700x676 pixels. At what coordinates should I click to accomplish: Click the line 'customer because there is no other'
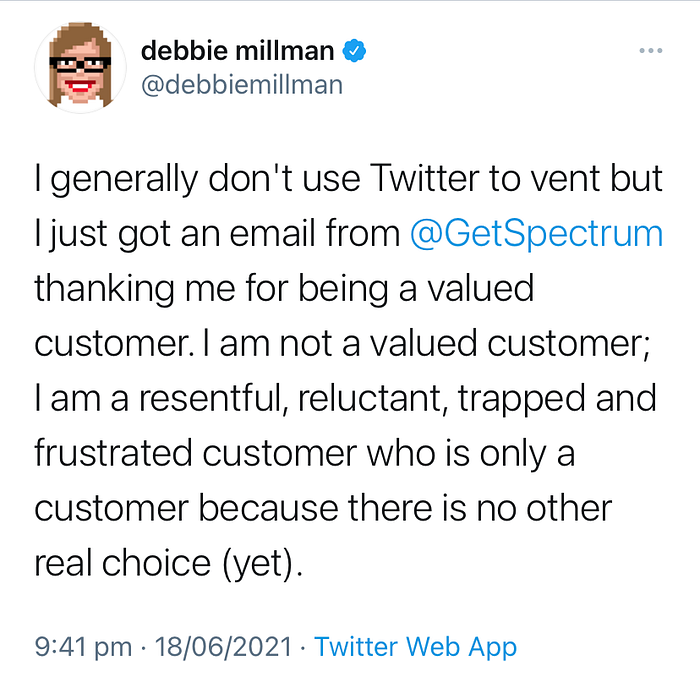(x=323, y=508)
